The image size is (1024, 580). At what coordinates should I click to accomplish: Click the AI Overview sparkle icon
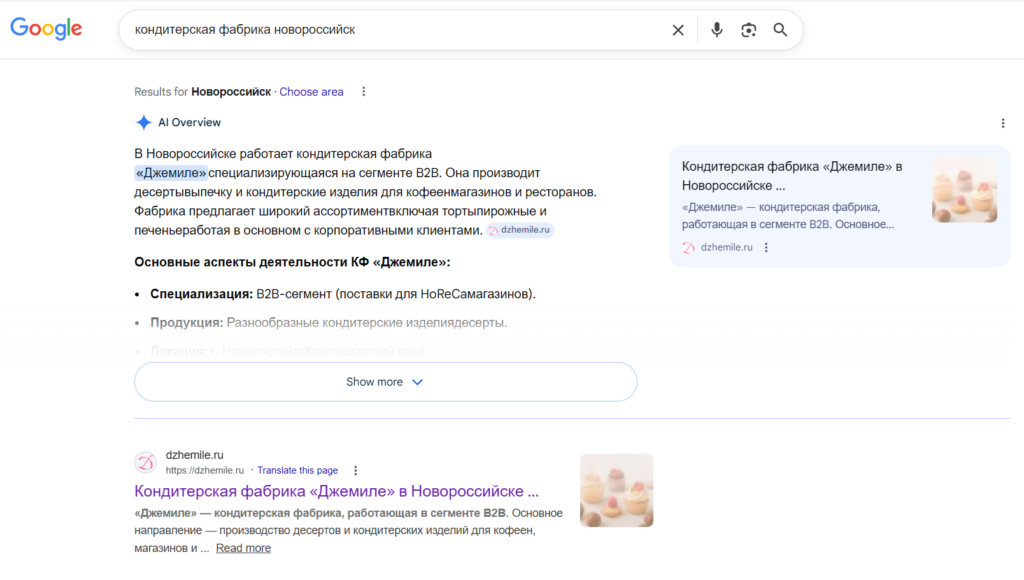pyautogui.click(x=143, y=122)
